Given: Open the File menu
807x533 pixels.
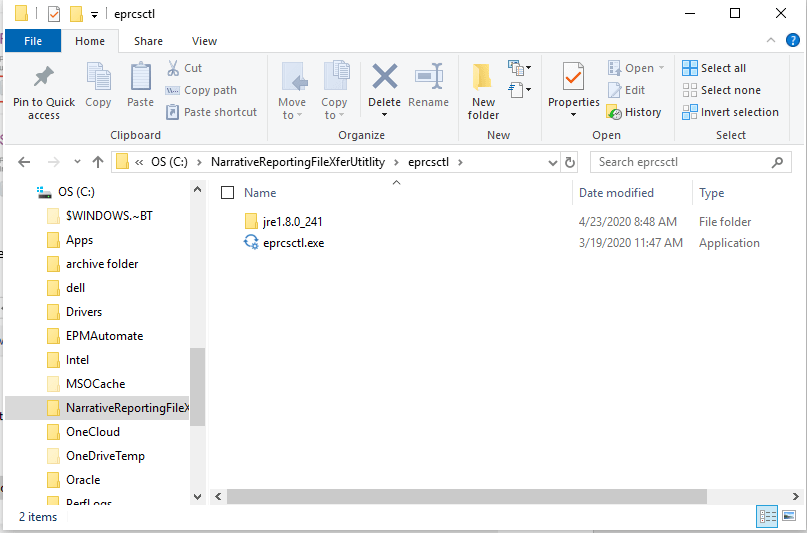Looking at the screenshot, I should [33, 41].
